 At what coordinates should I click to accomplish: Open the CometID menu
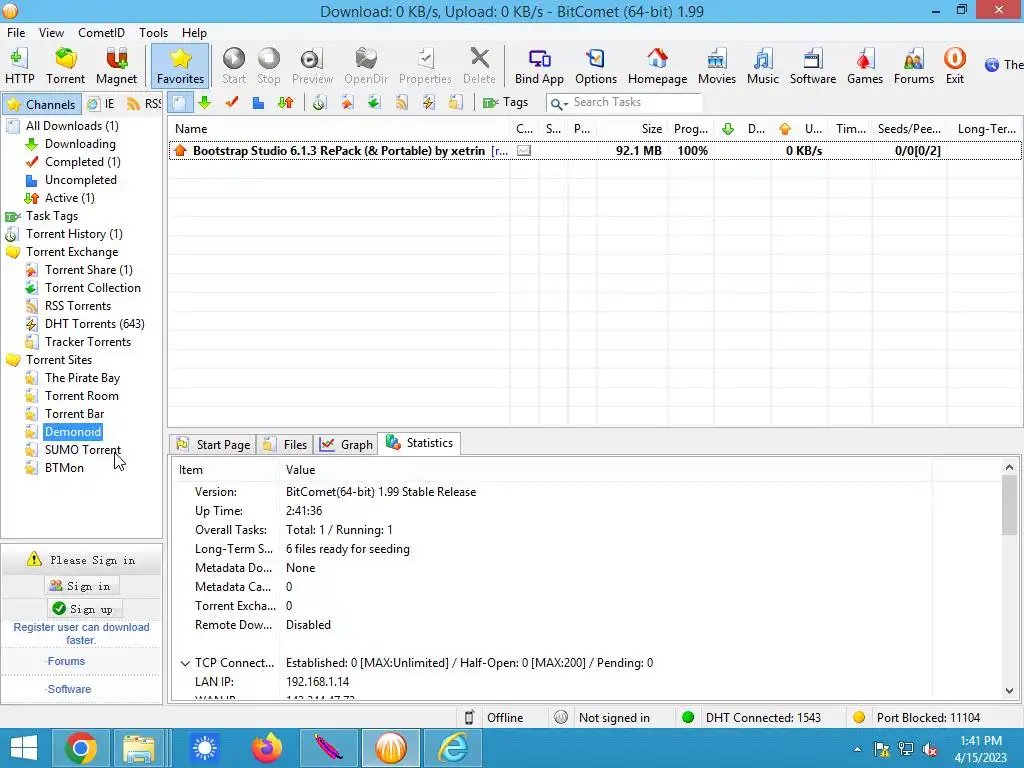(x=101, y=33)
